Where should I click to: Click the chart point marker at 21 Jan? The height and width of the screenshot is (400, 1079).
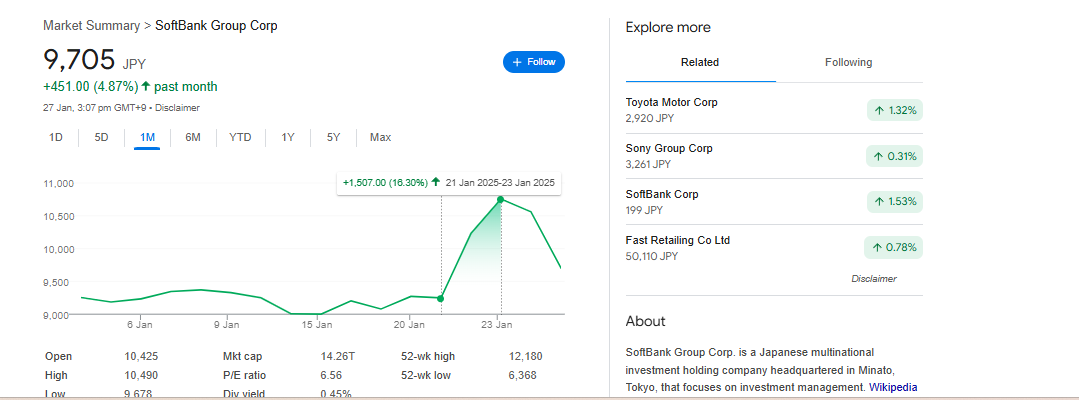pyautogui.click(x=440, y=298)
